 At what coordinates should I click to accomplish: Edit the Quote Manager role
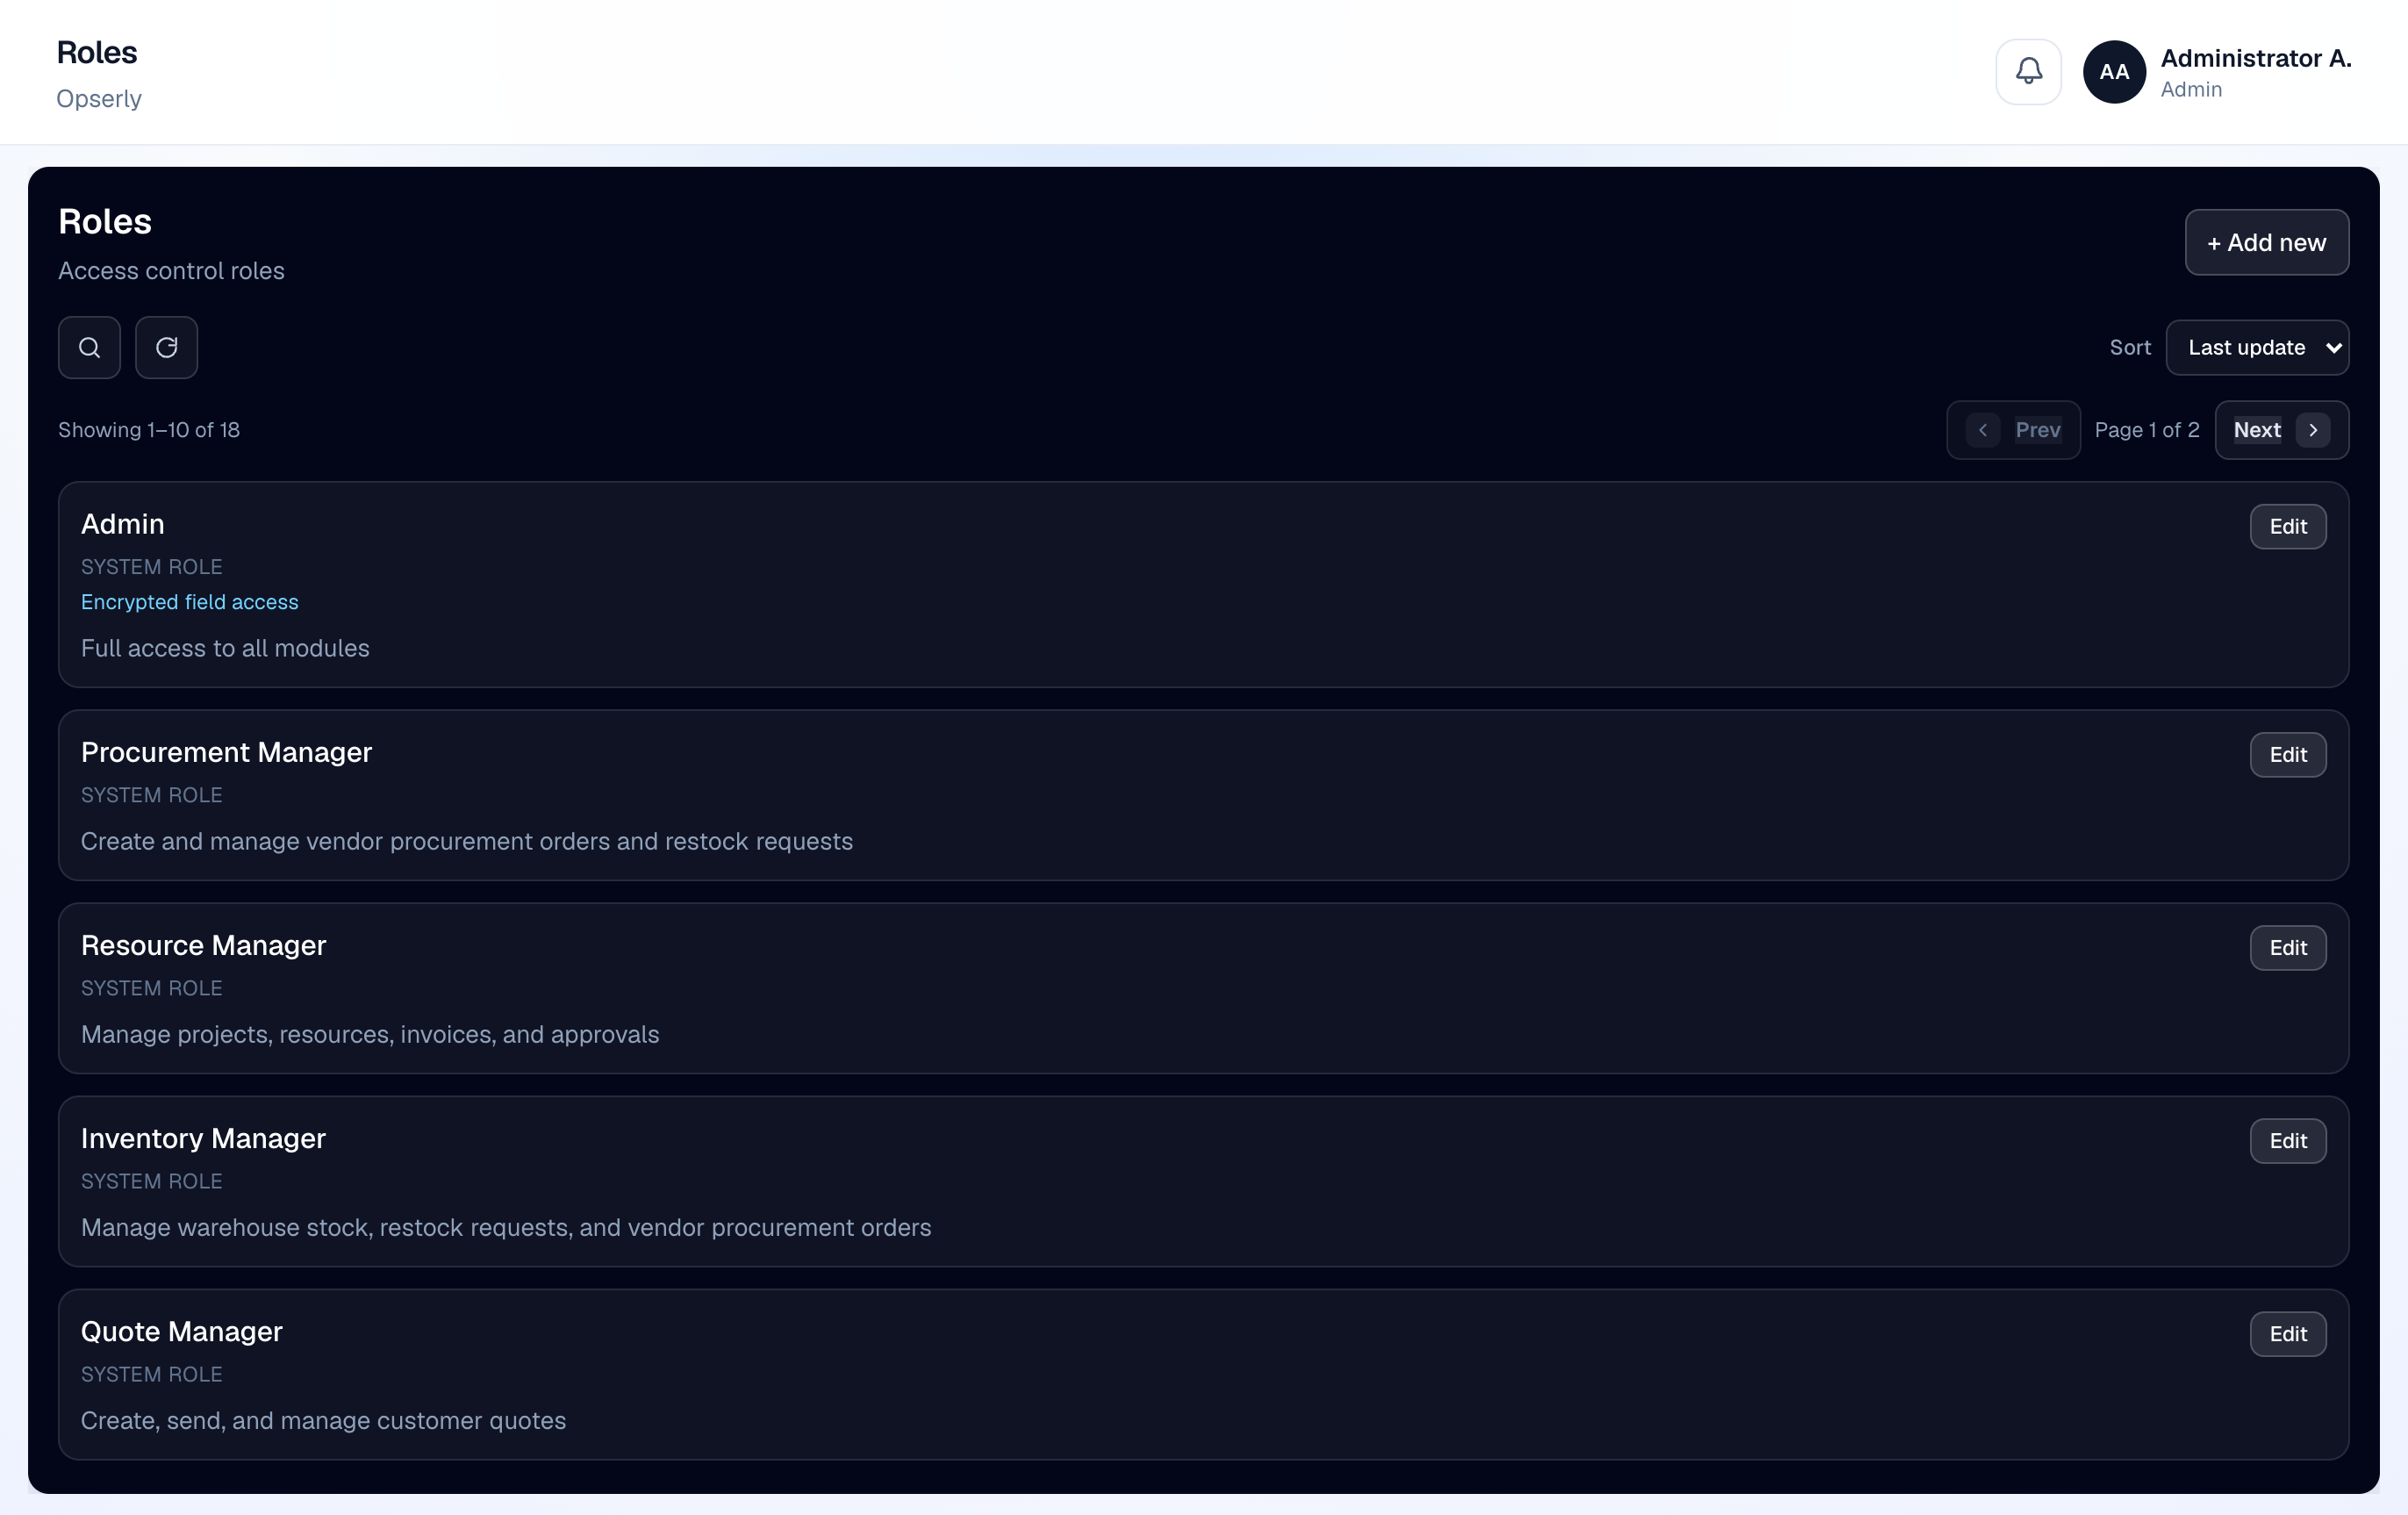coord(2288,1334)
